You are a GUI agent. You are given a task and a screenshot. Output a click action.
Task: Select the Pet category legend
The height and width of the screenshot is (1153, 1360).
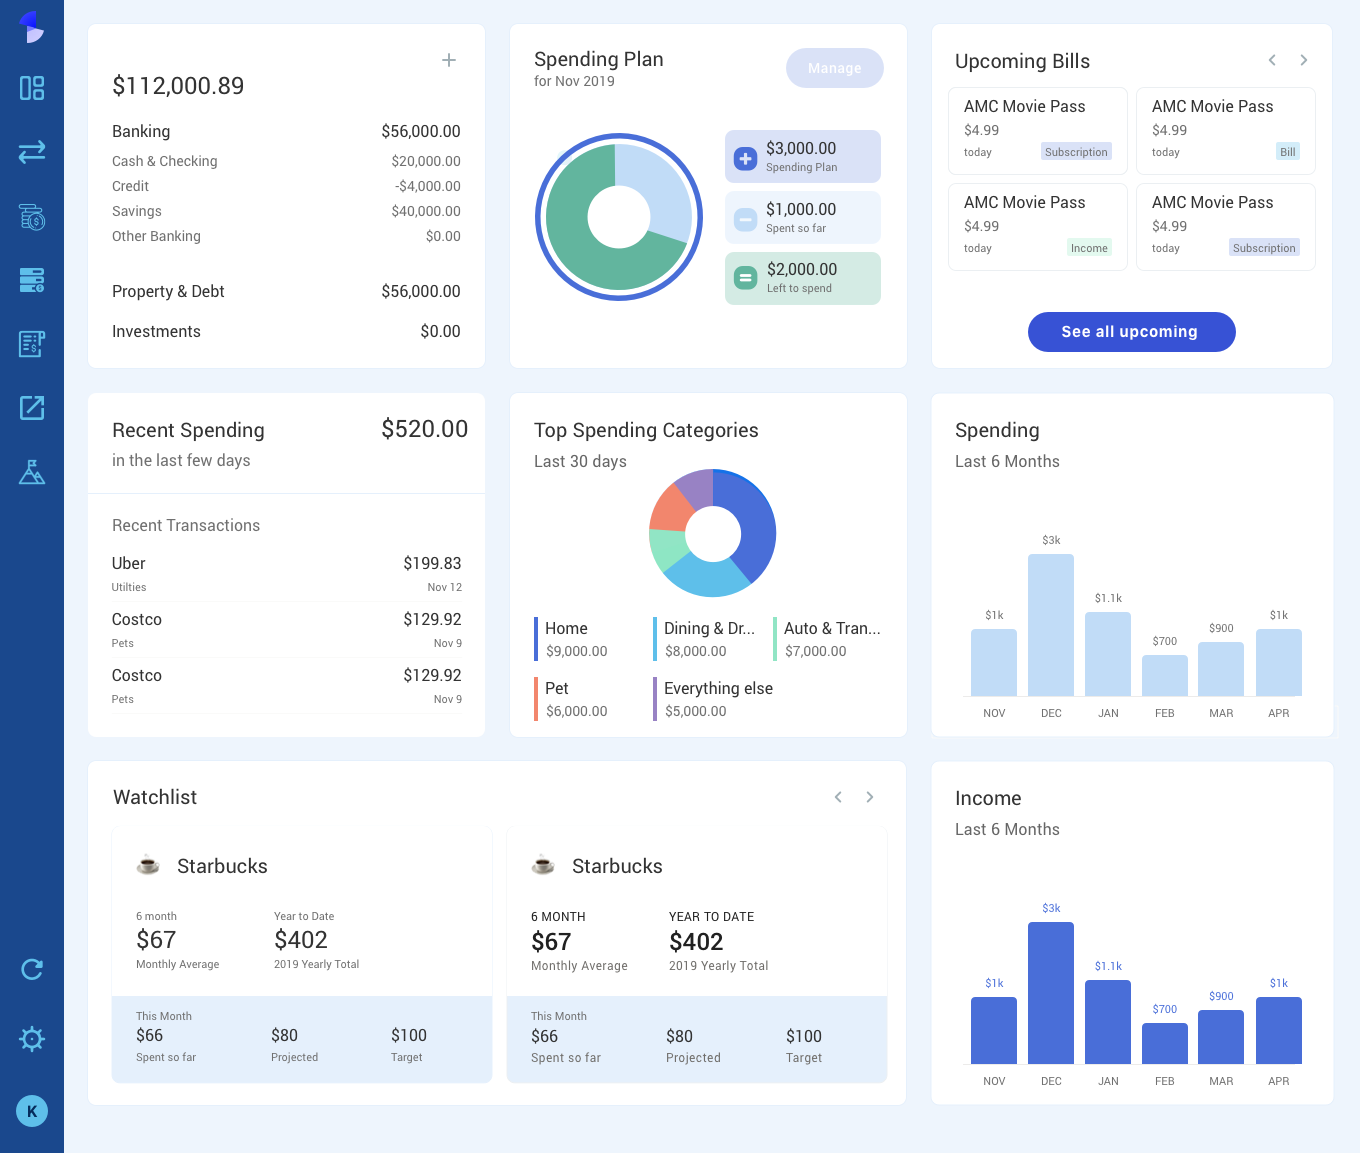pyautogui.click(x=571, y=699)
